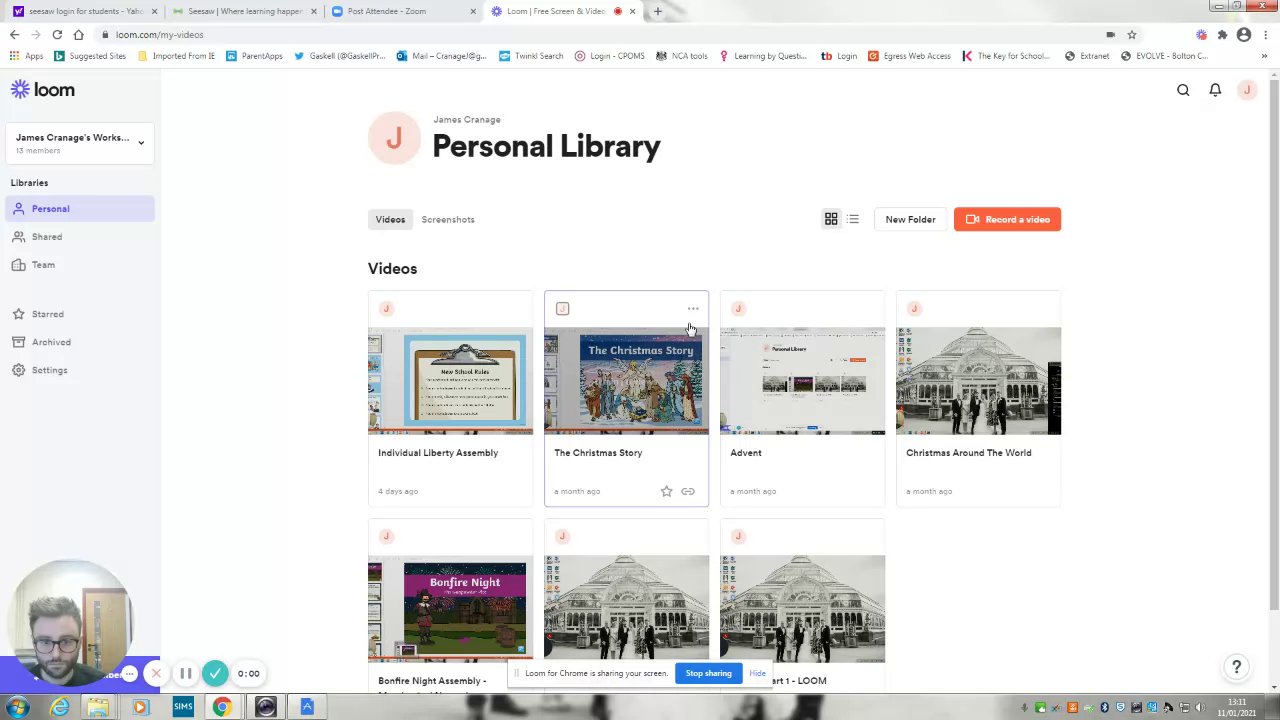This screenshot has height=720, width=1280.
Task: Open Windows Start menu
Action: click(17, 707)
